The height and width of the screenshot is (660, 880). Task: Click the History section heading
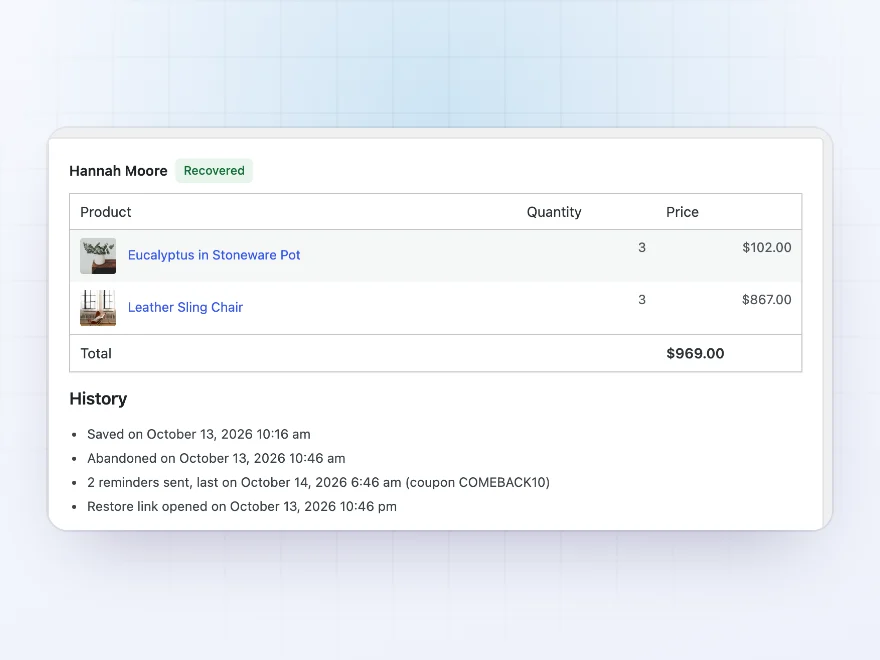(98, 398)
